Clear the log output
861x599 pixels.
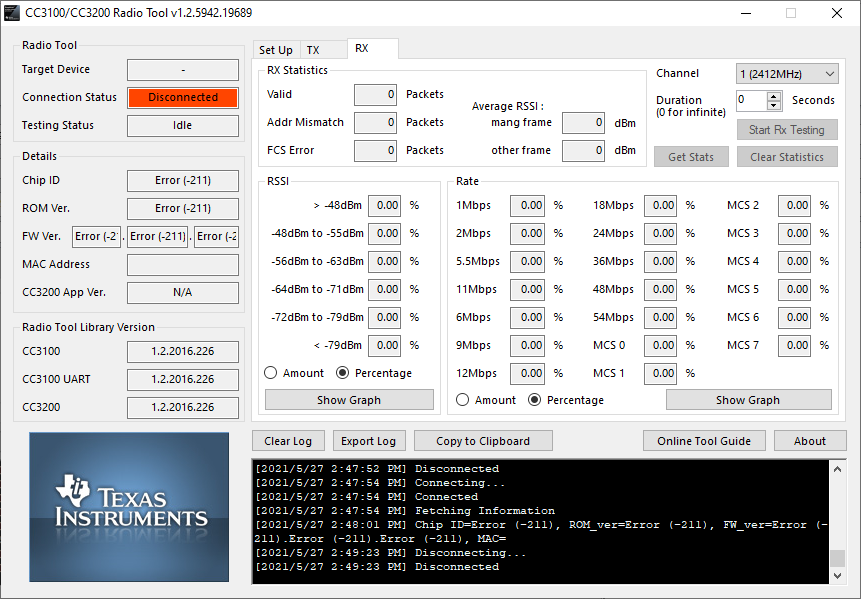click(288, 441)
